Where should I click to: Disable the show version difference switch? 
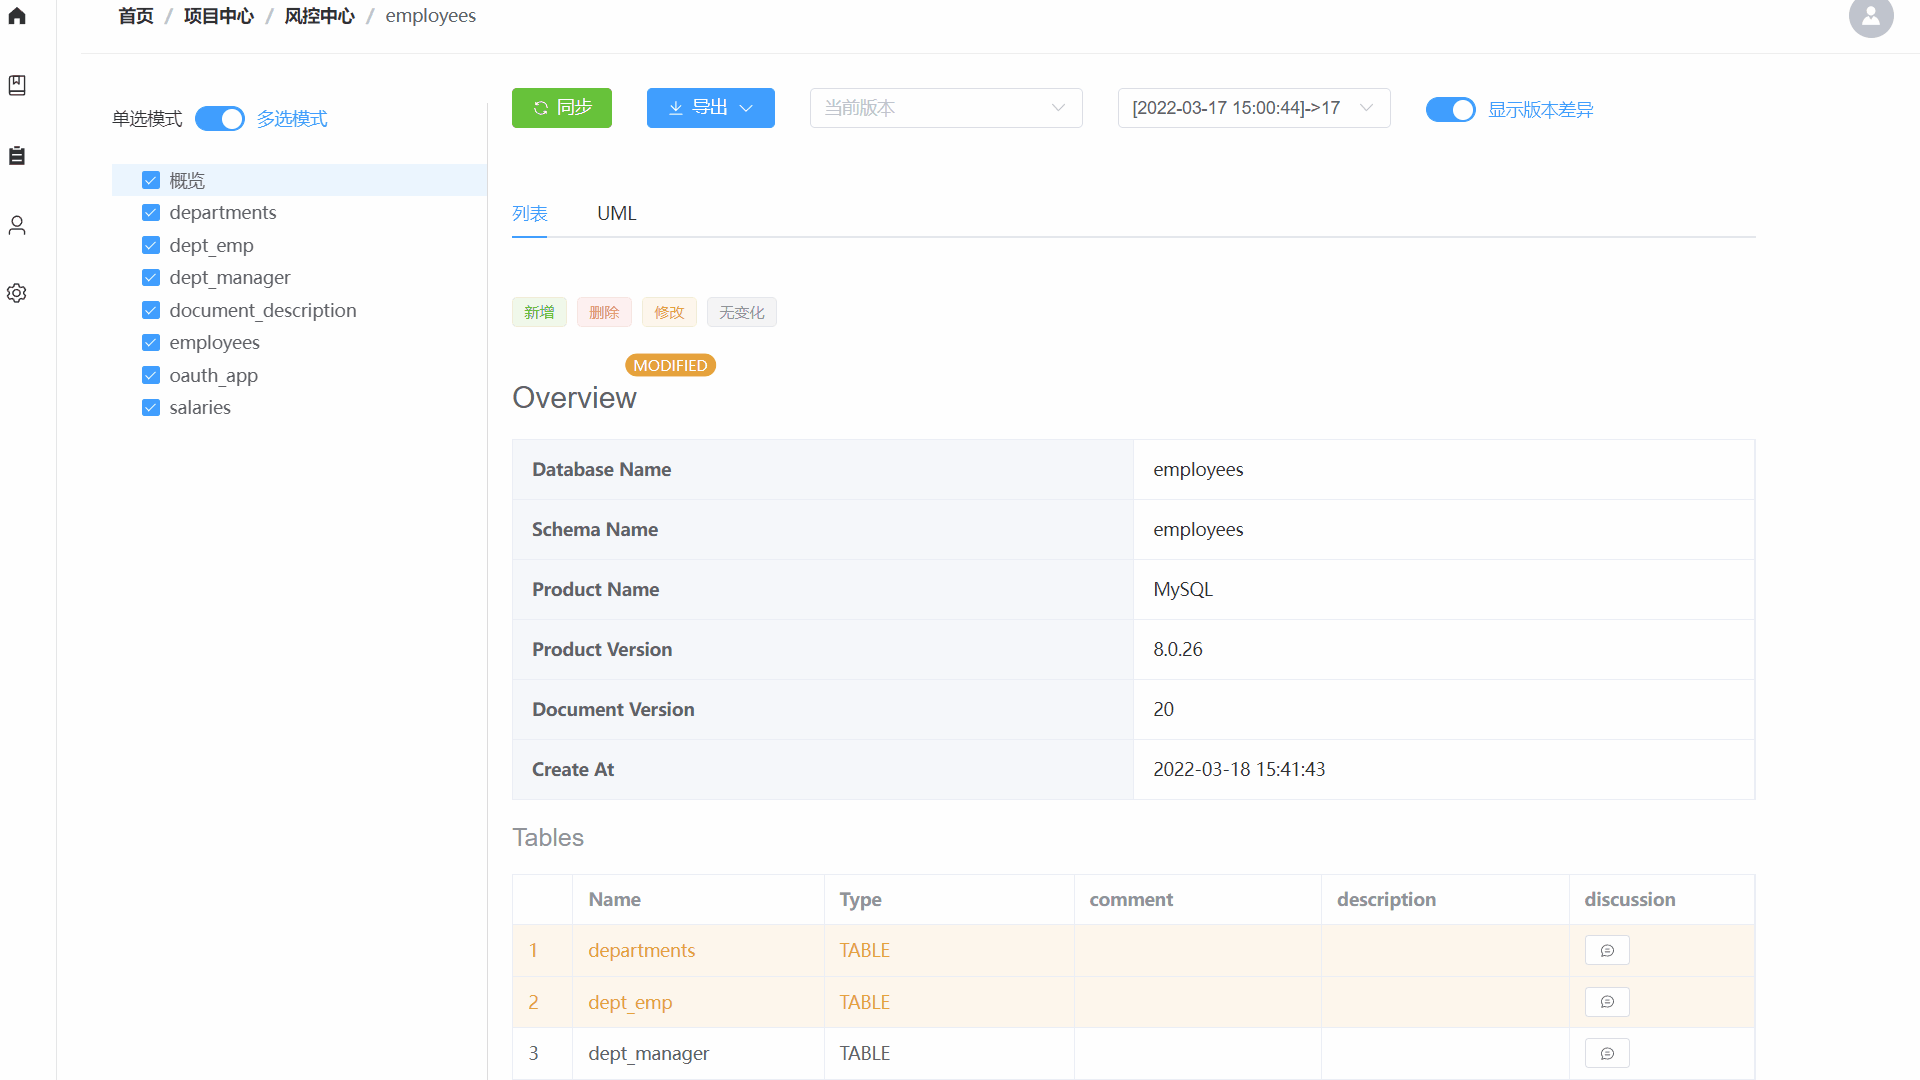point(1450,109)
